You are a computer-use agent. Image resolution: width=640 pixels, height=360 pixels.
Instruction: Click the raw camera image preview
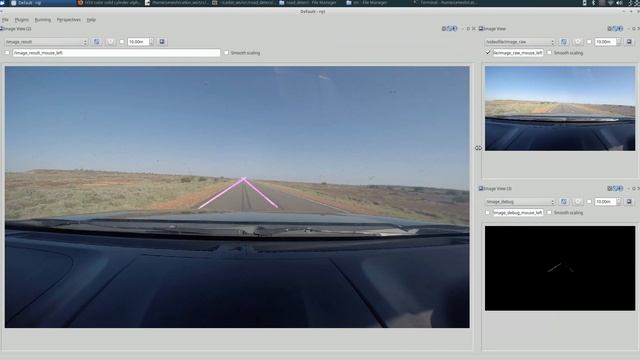coord(560,109)
